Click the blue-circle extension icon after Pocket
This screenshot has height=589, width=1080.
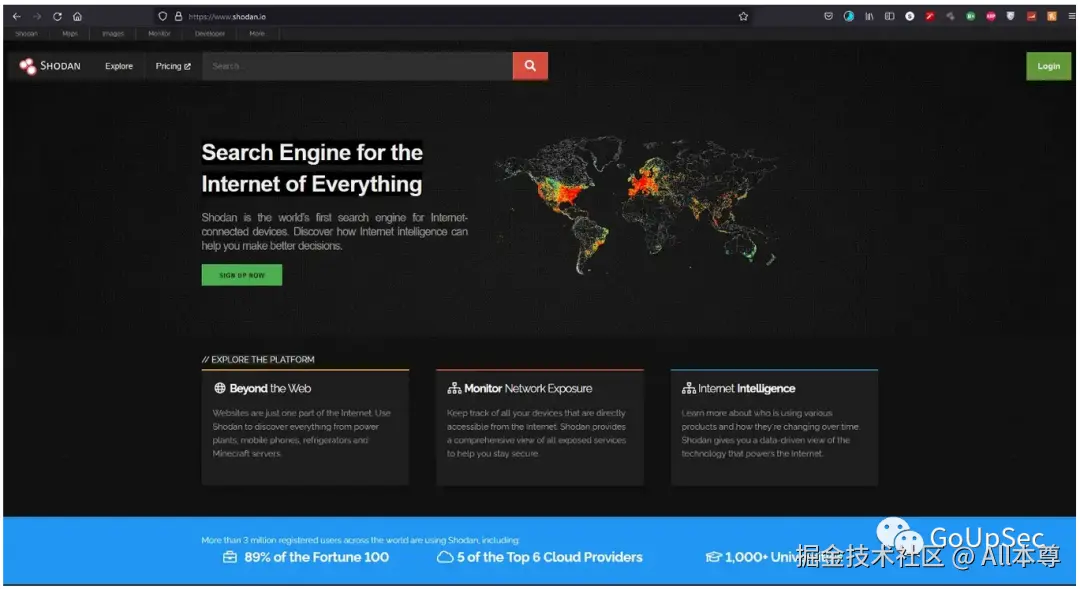849,17
